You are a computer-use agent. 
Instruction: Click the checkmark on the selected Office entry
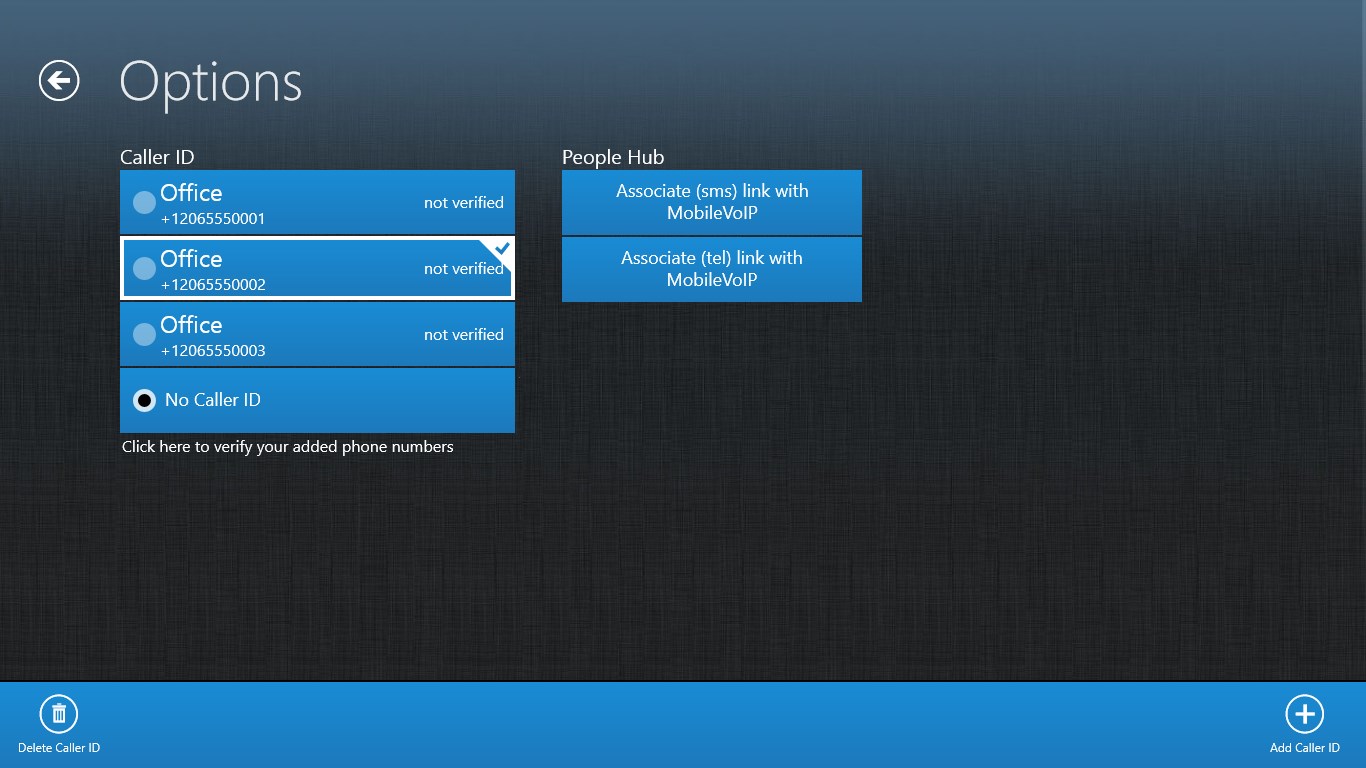coord(503,249)
